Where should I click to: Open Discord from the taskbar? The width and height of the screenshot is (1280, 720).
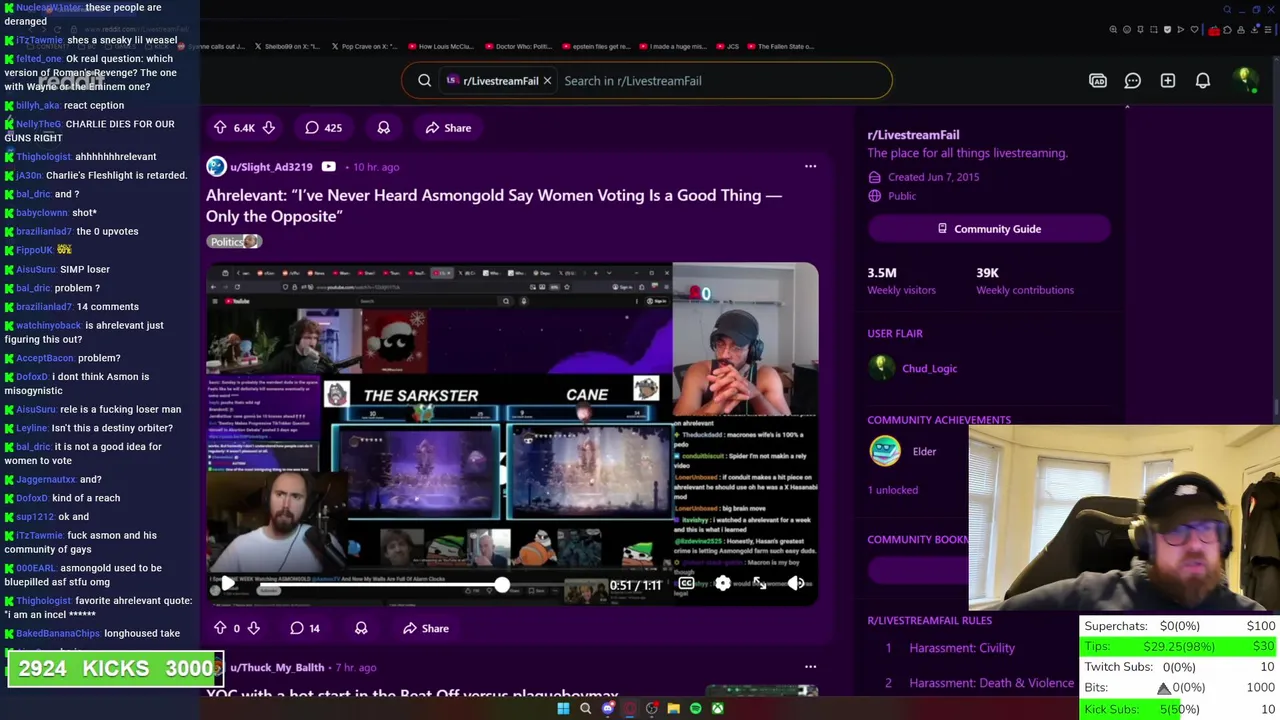pyautogui.click(x=607, y=708)
